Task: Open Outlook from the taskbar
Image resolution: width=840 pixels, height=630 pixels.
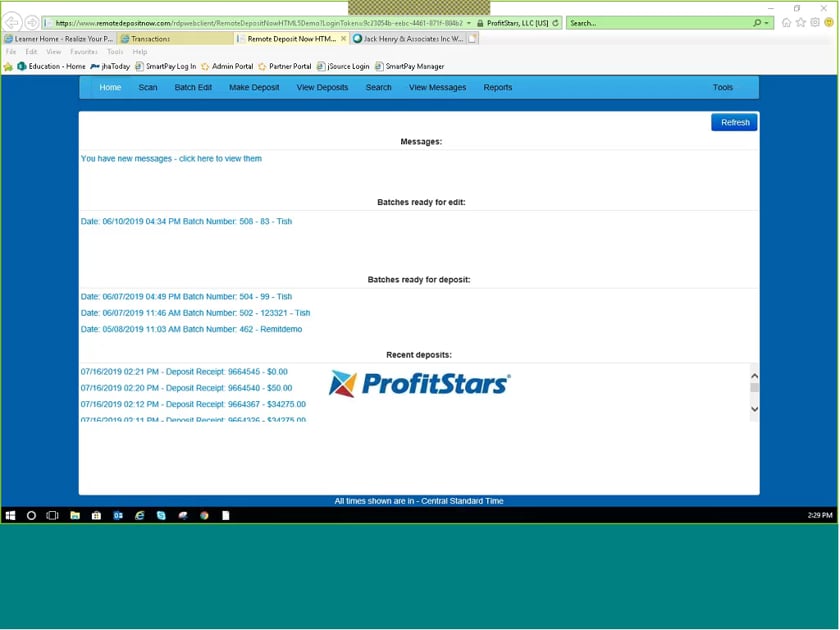Action: (x=118, y=515)
